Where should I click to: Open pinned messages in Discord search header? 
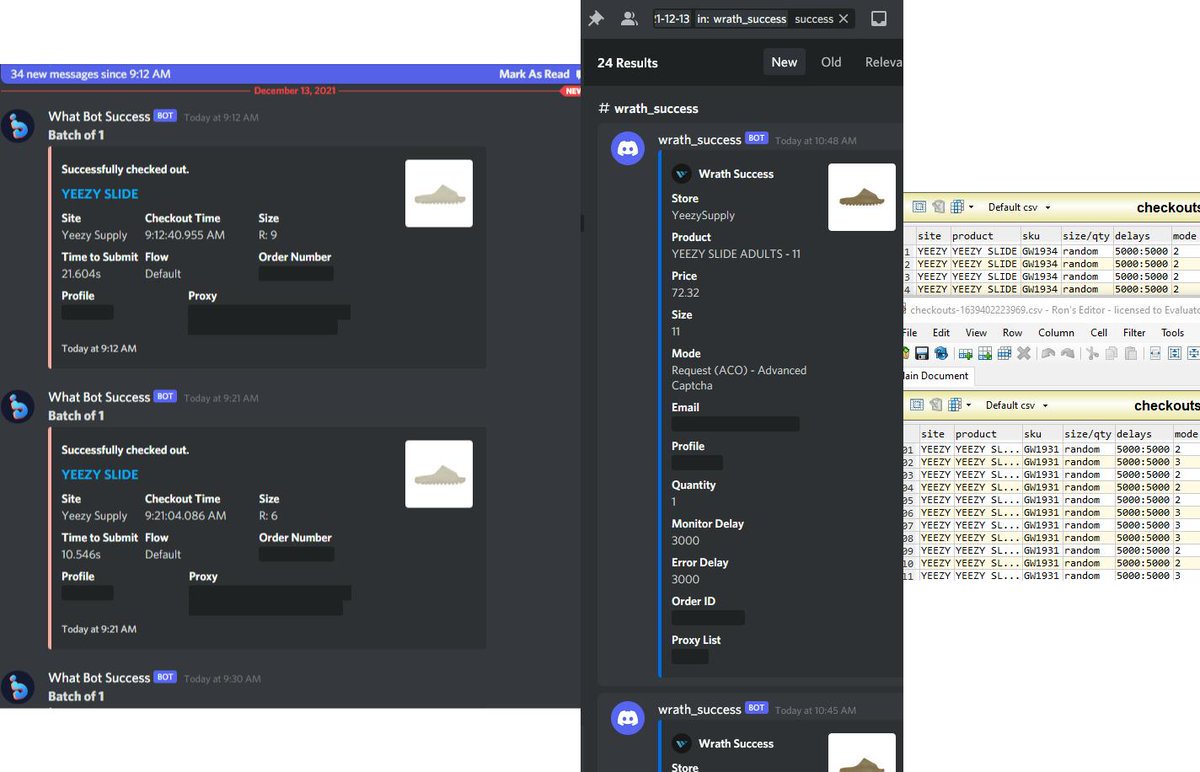coord(596,18)
